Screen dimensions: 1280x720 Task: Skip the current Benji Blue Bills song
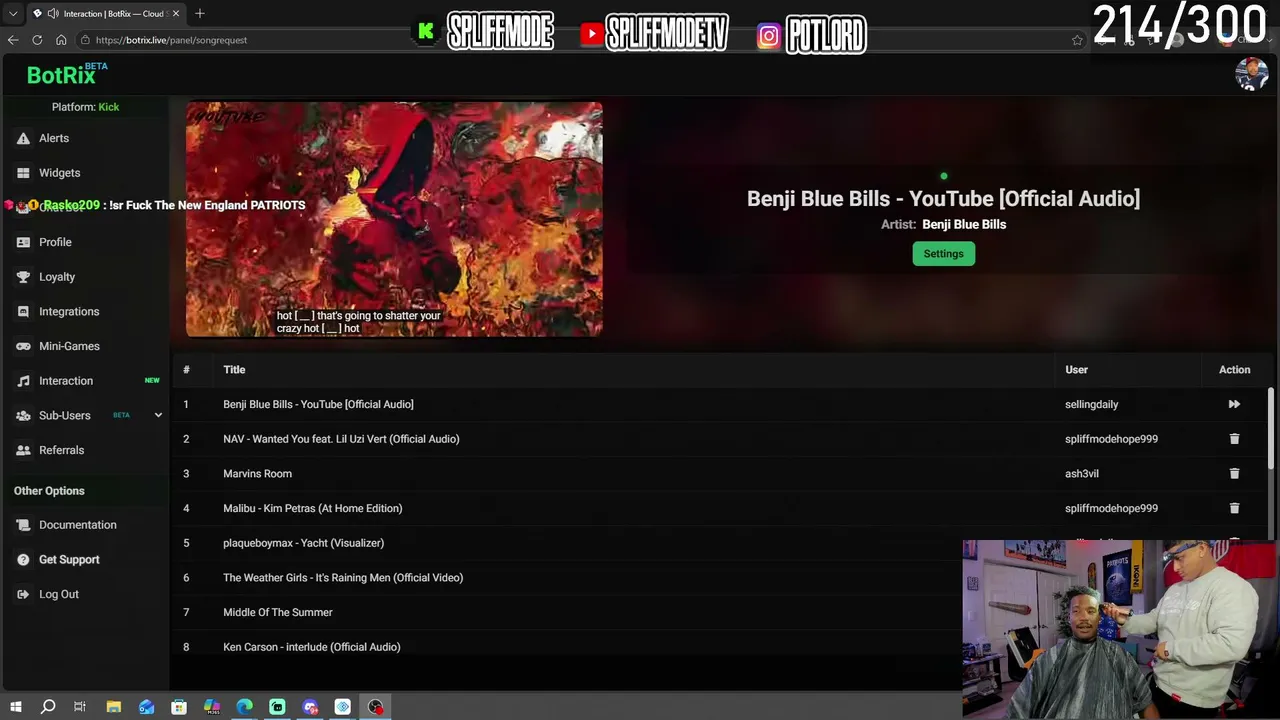coord(1234,404)
